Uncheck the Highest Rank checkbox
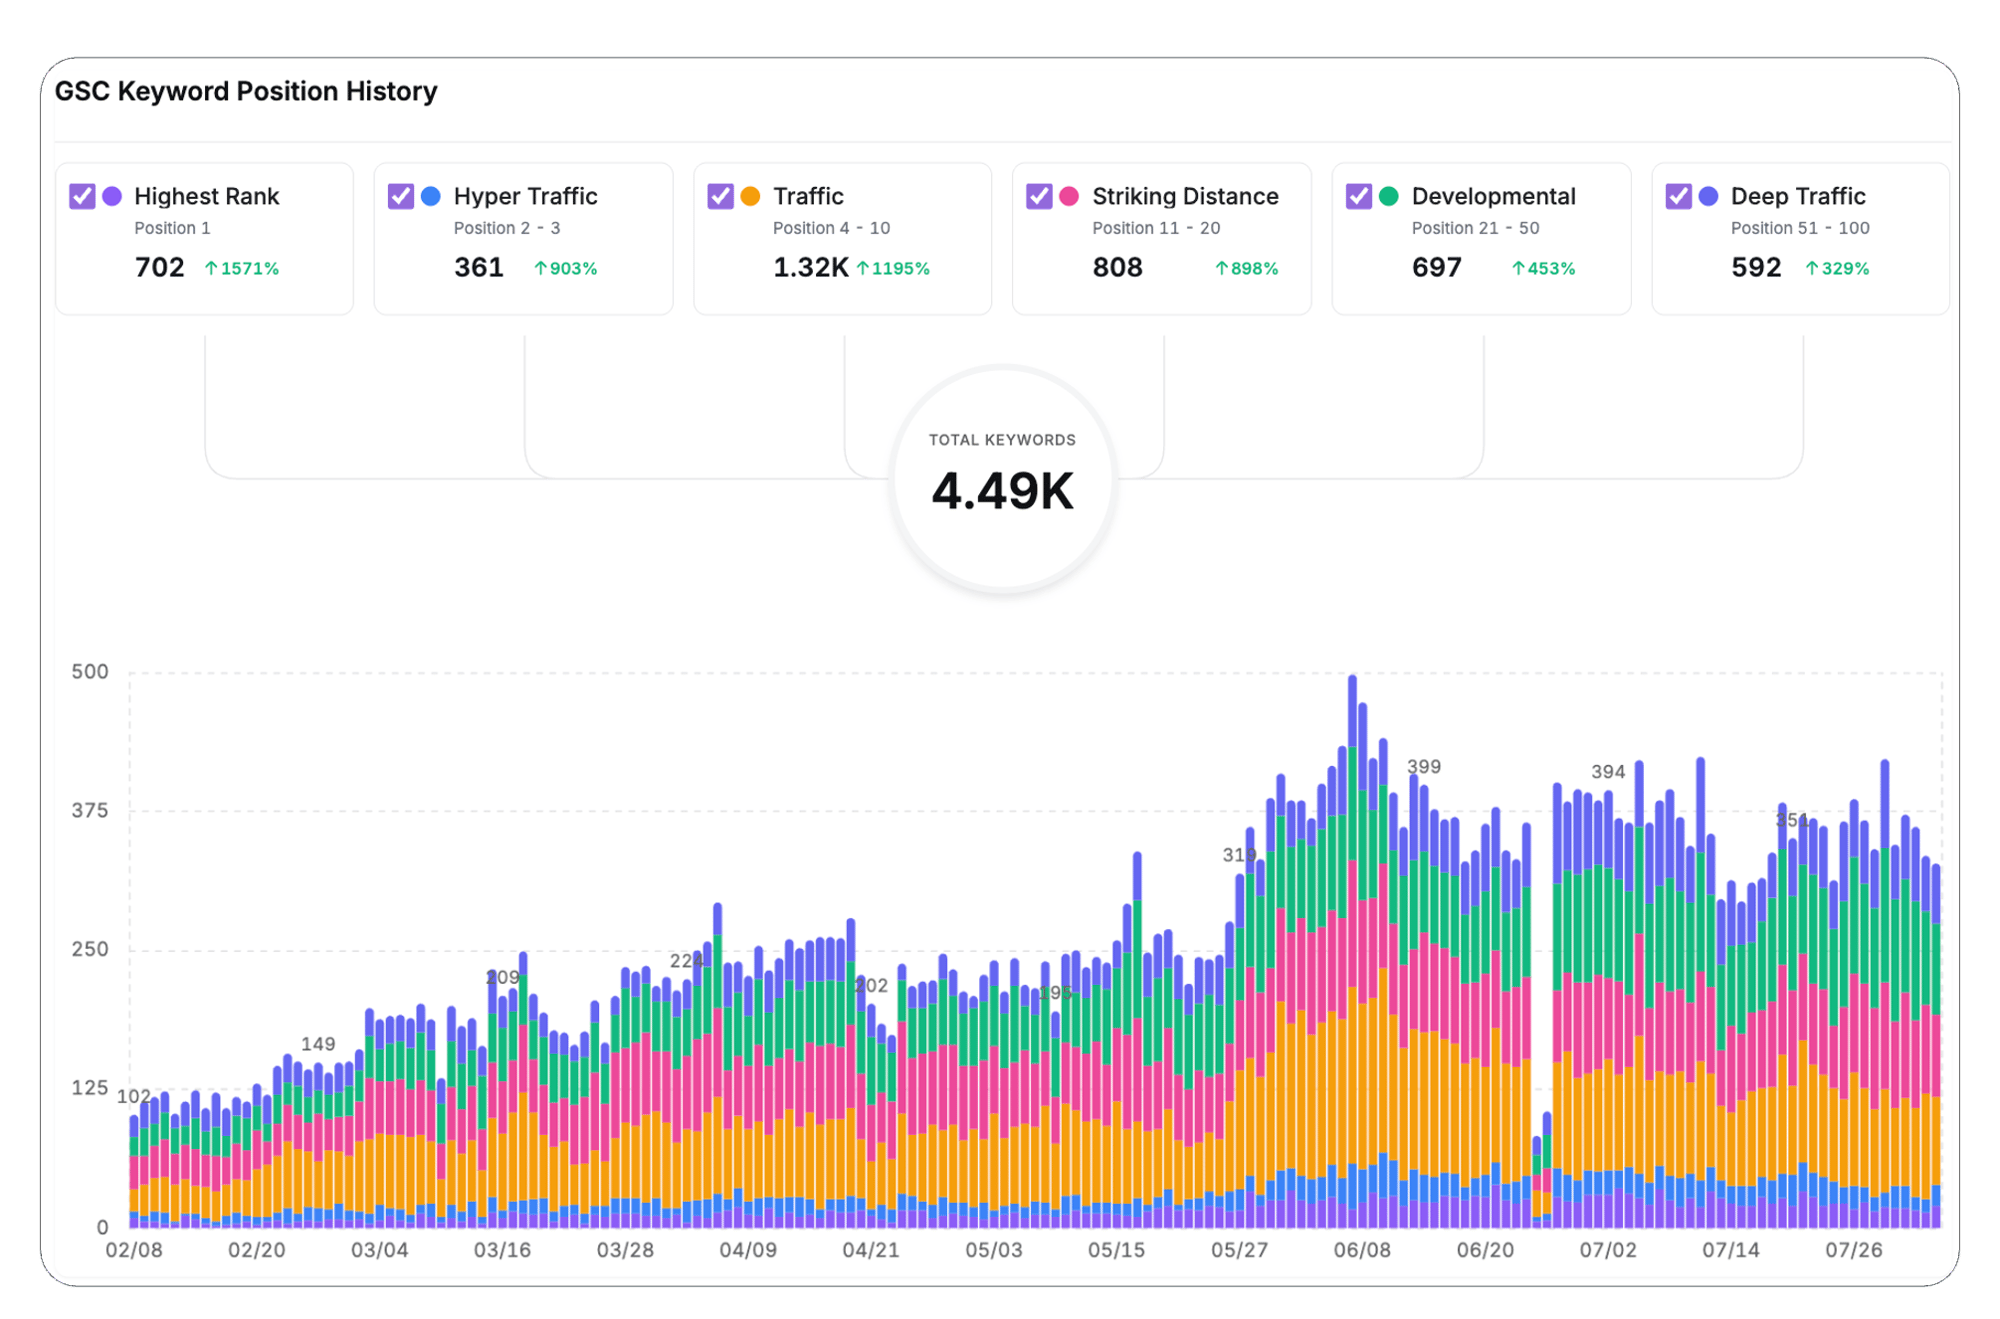The image size is (2000, 1319). [82, 196]
